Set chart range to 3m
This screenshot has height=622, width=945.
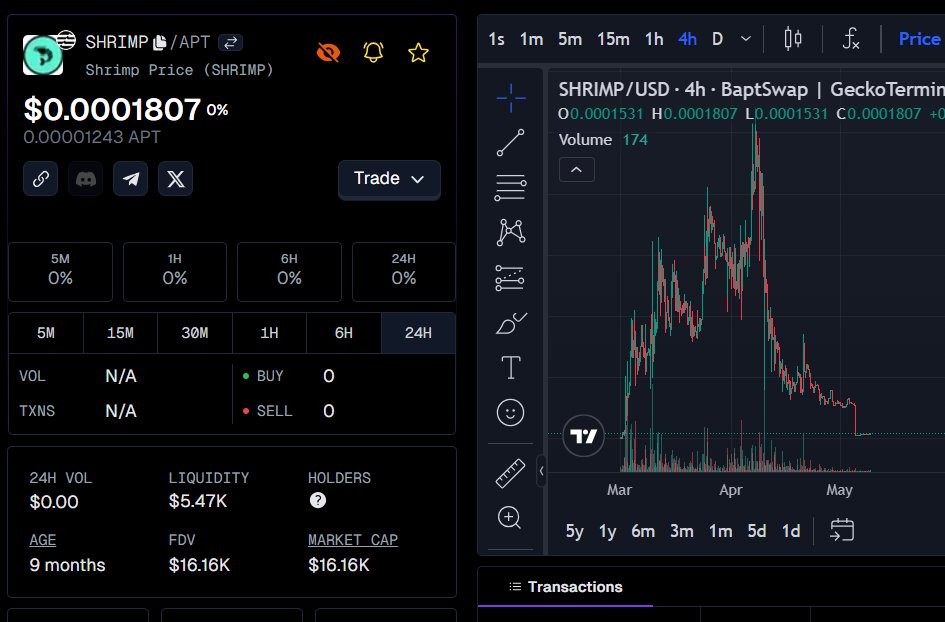(682, 532)
